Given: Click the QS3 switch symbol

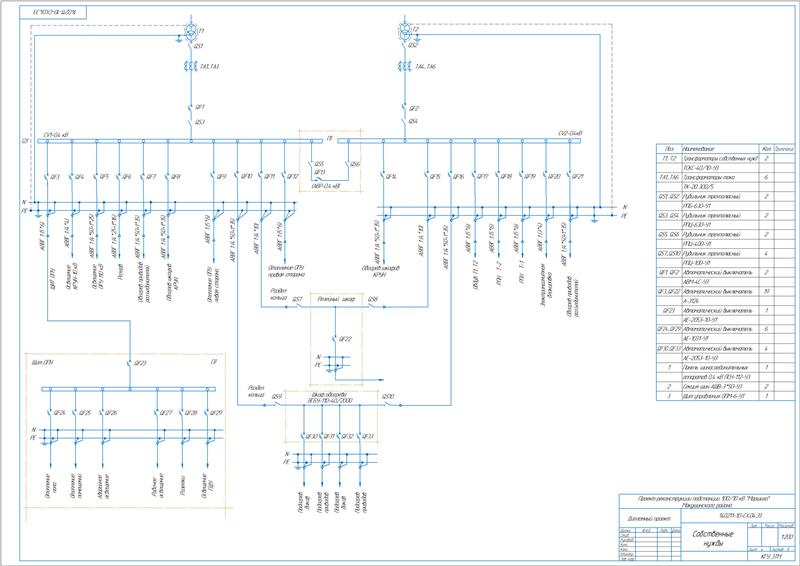Looking at the screenshot, I should (190, 122).
